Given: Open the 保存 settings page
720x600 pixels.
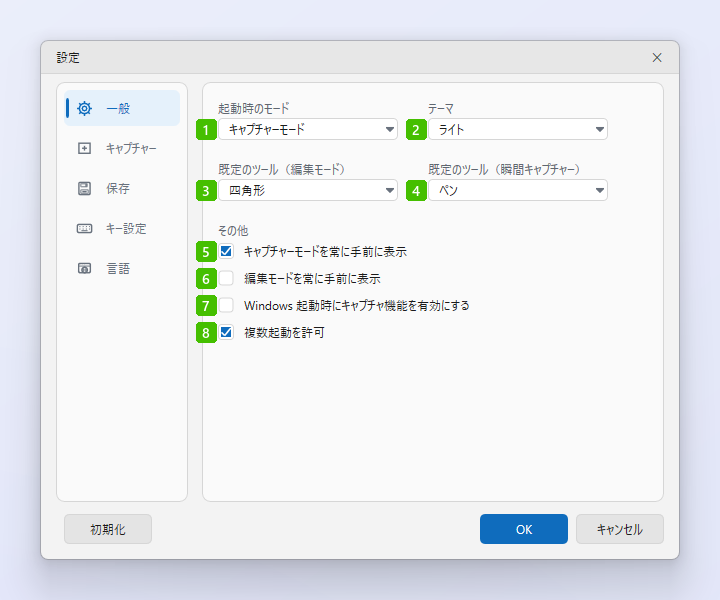Looking at the screenshot, I should [122, 188].
